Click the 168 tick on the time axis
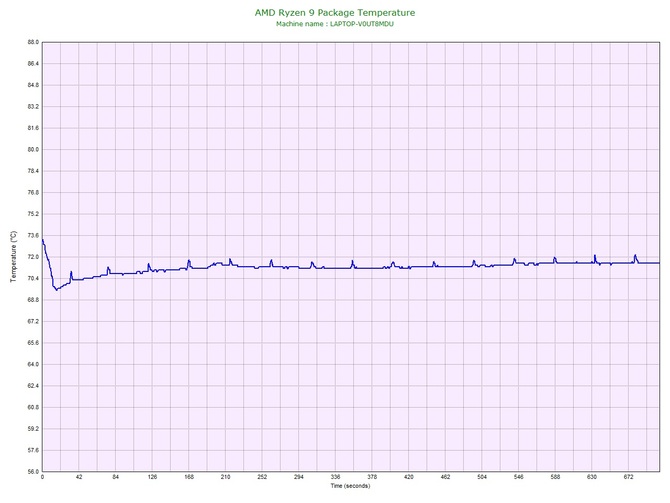 point(189,477)
